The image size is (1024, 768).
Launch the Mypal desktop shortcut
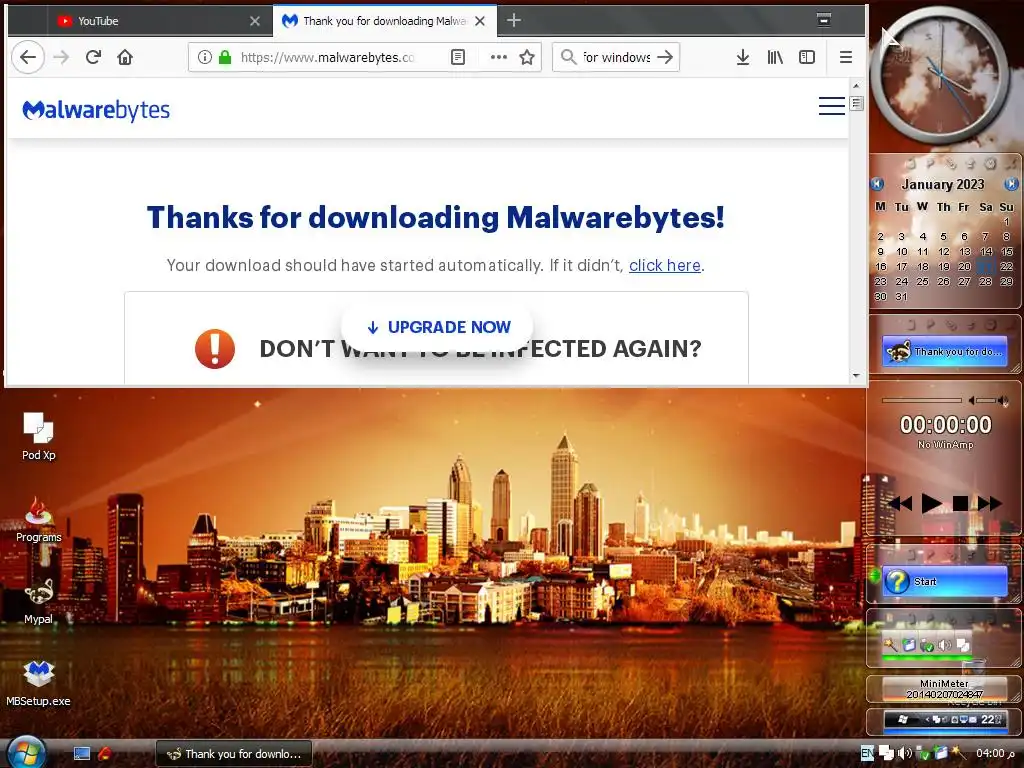[x=39, y=601]
